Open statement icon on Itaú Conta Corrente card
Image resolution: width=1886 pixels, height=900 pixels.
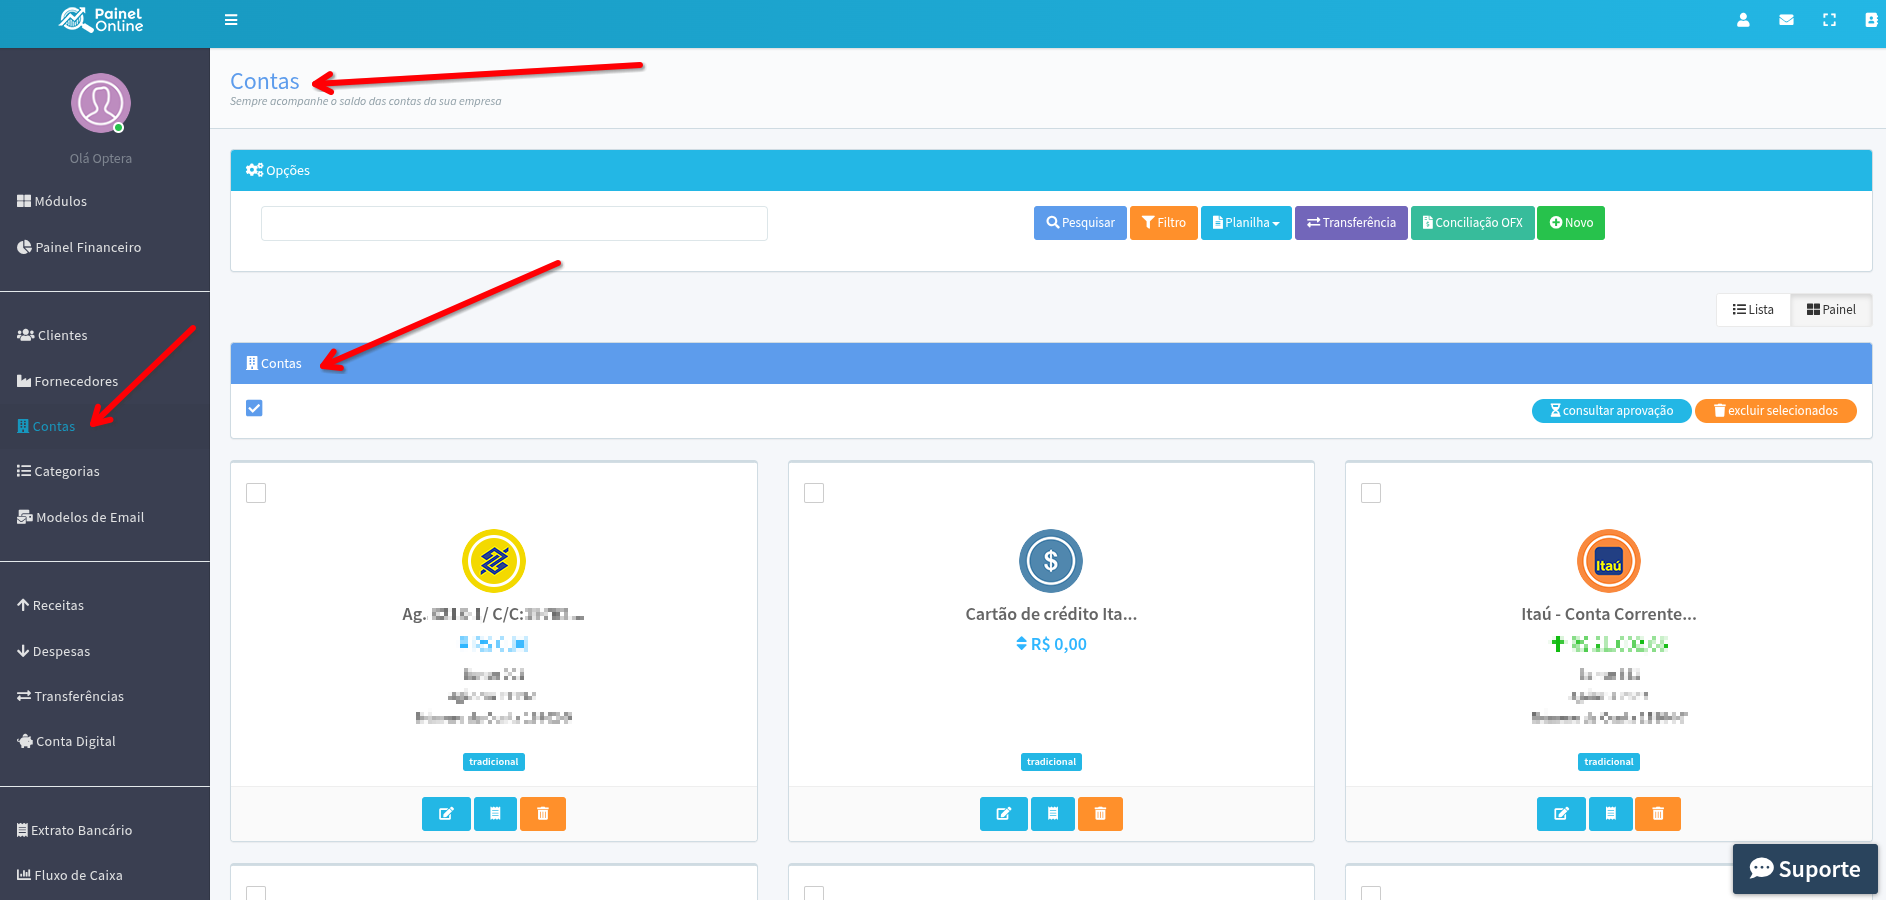click(1610, 814)
